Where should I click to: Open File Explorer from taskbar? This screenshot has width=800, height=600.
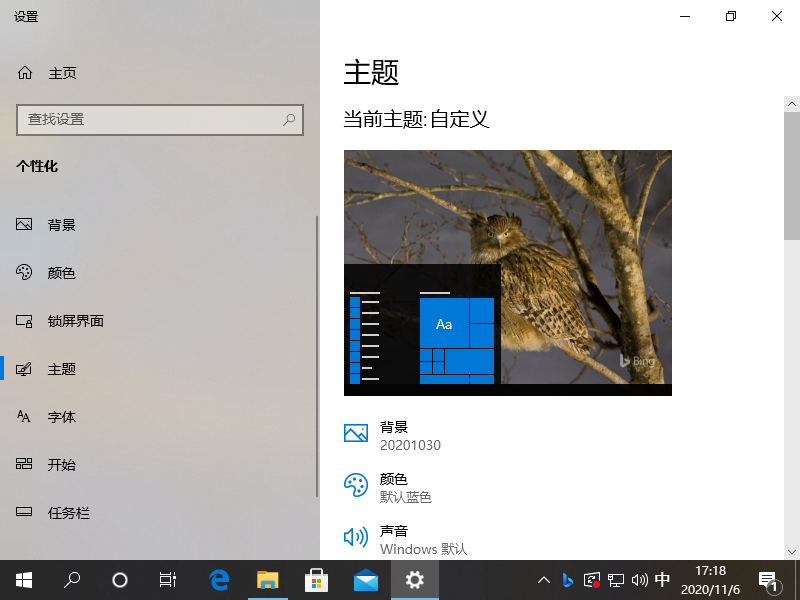pyautogui.click(x=267, y=580)
